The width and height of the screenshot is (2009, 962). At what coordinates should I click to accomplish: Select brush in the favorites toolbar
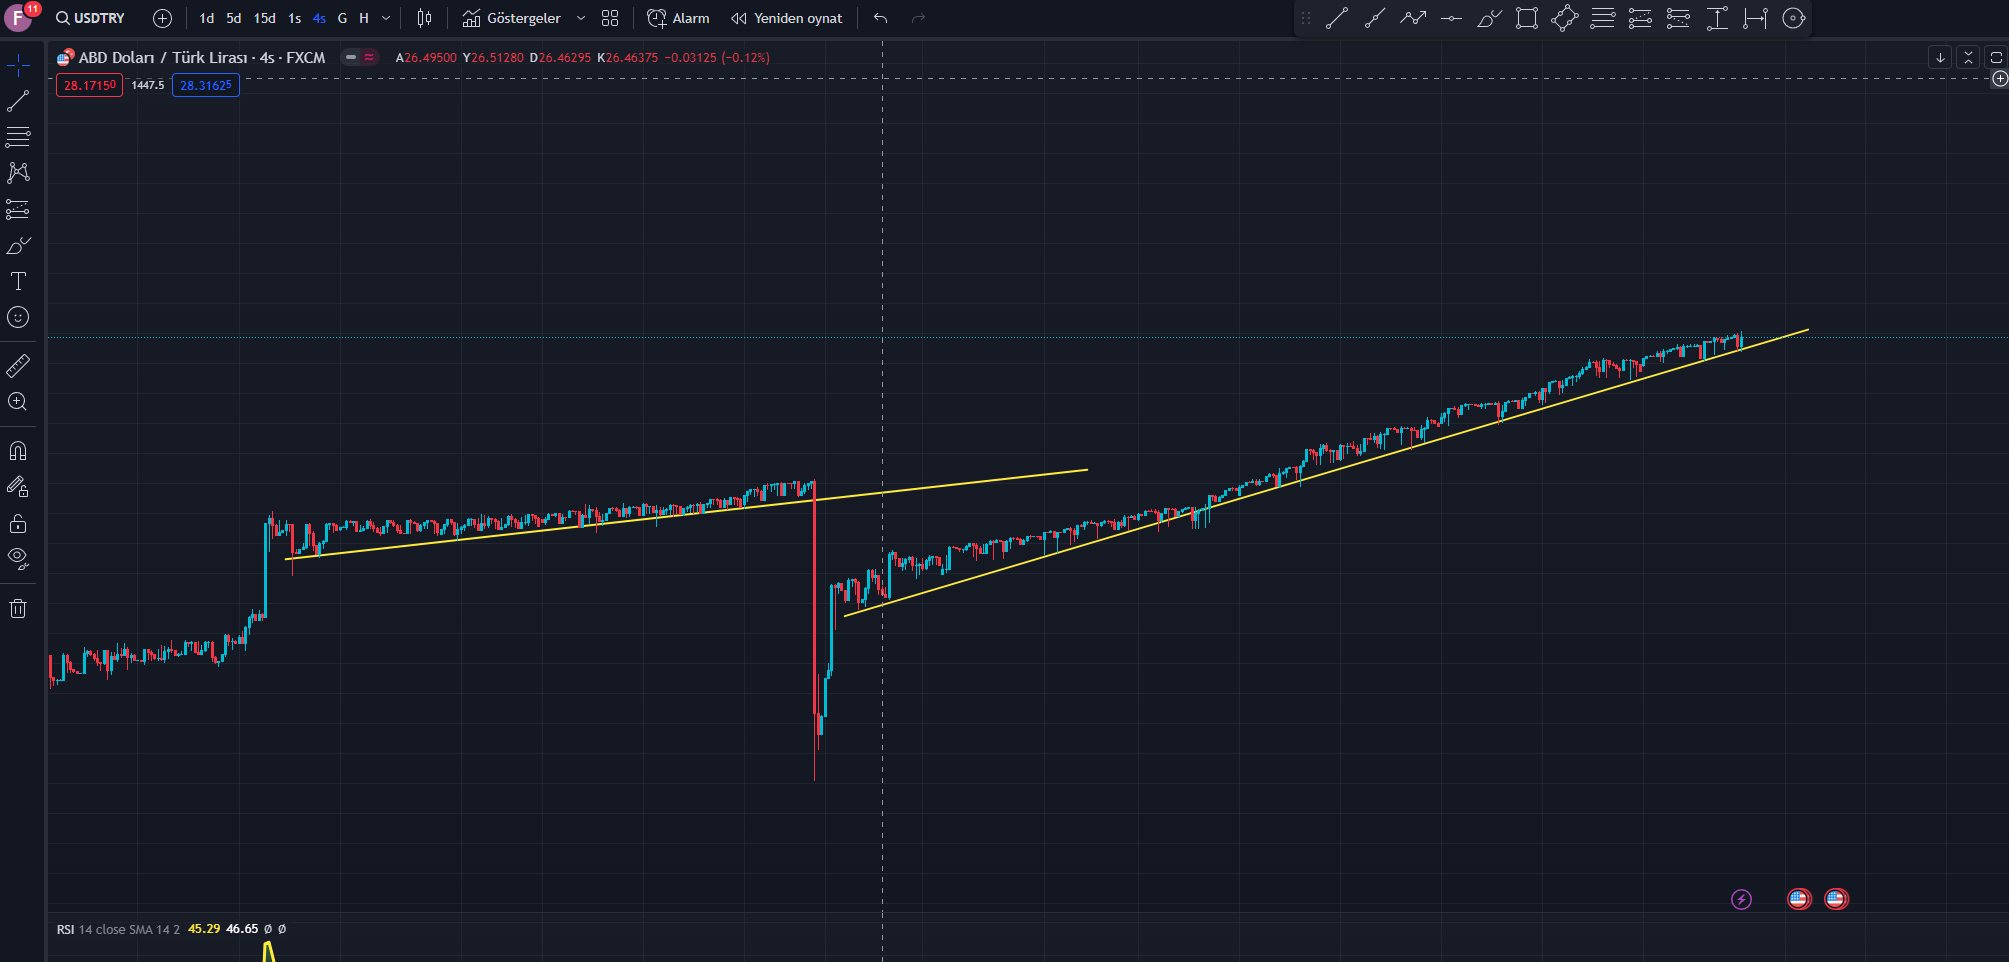coord(1489,18)
